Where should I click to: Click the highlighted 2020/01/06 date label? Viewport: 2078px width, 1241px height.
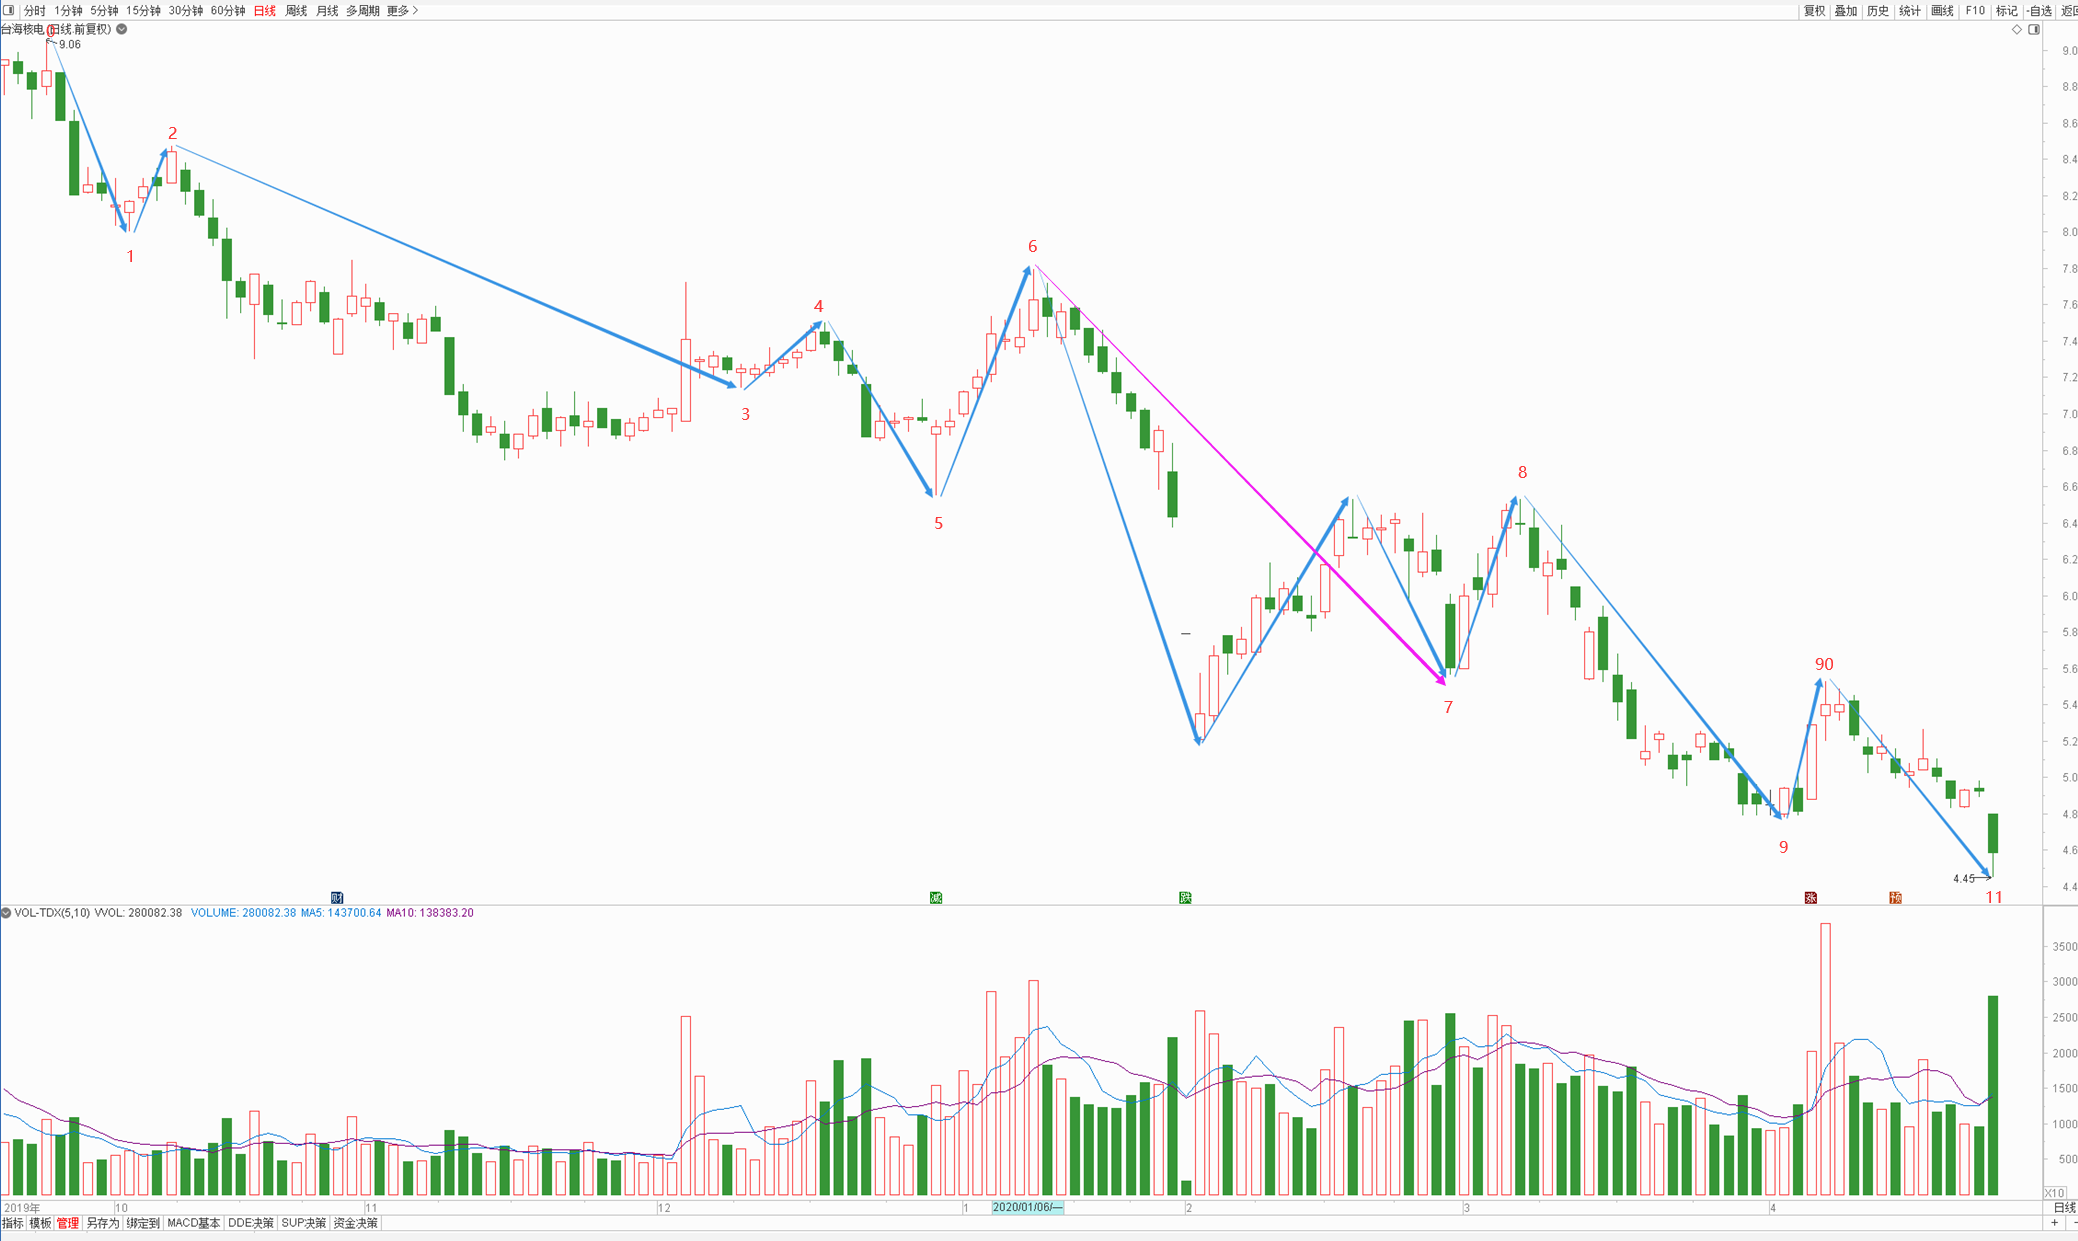pos(1027,1207)
